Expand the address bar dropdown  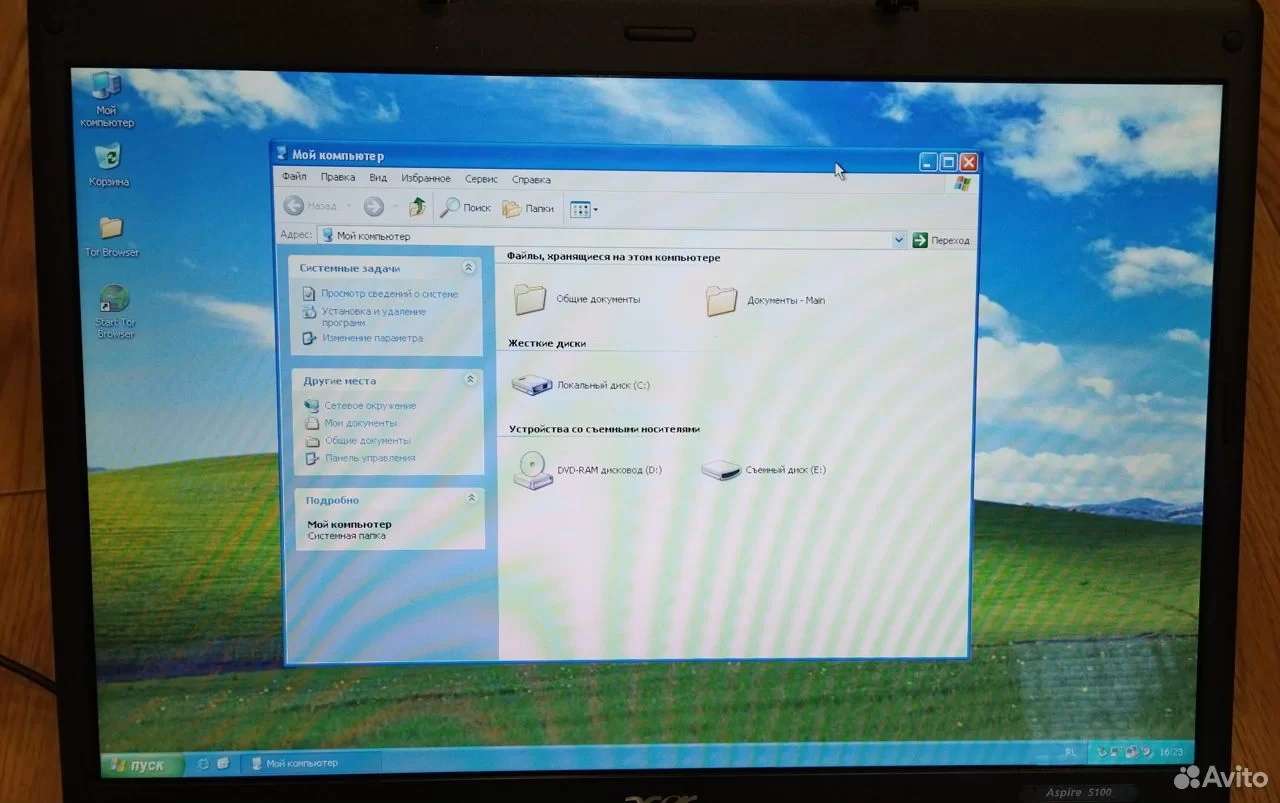pyautogui.click(x=898, y=240)
